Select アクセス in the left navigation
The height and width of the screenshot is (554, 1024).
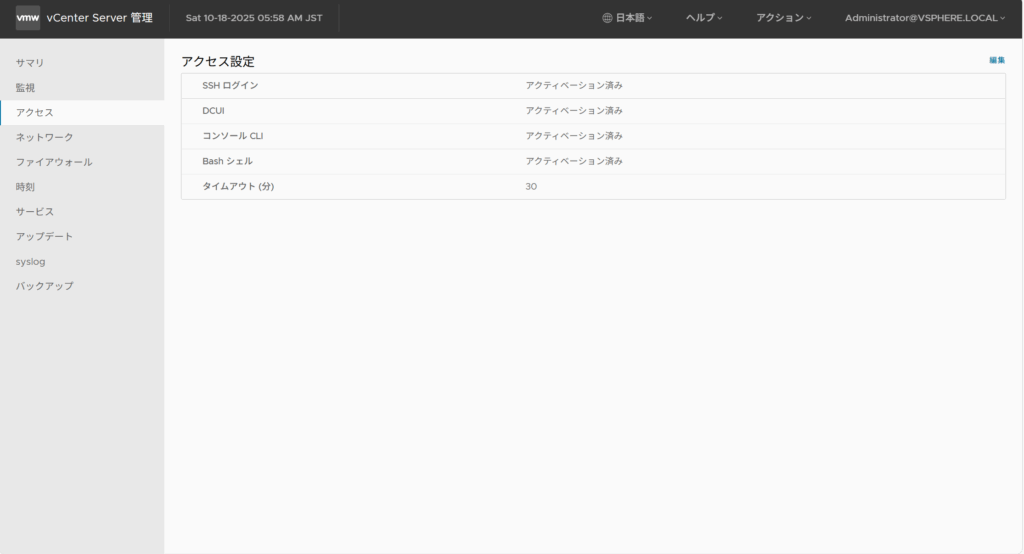35,113
